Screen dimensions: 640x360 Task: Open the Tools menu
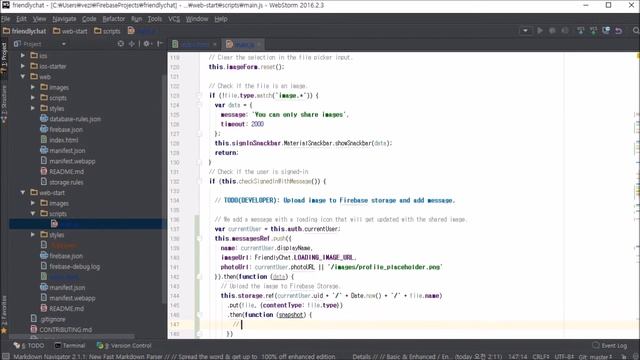click(155, 19)
